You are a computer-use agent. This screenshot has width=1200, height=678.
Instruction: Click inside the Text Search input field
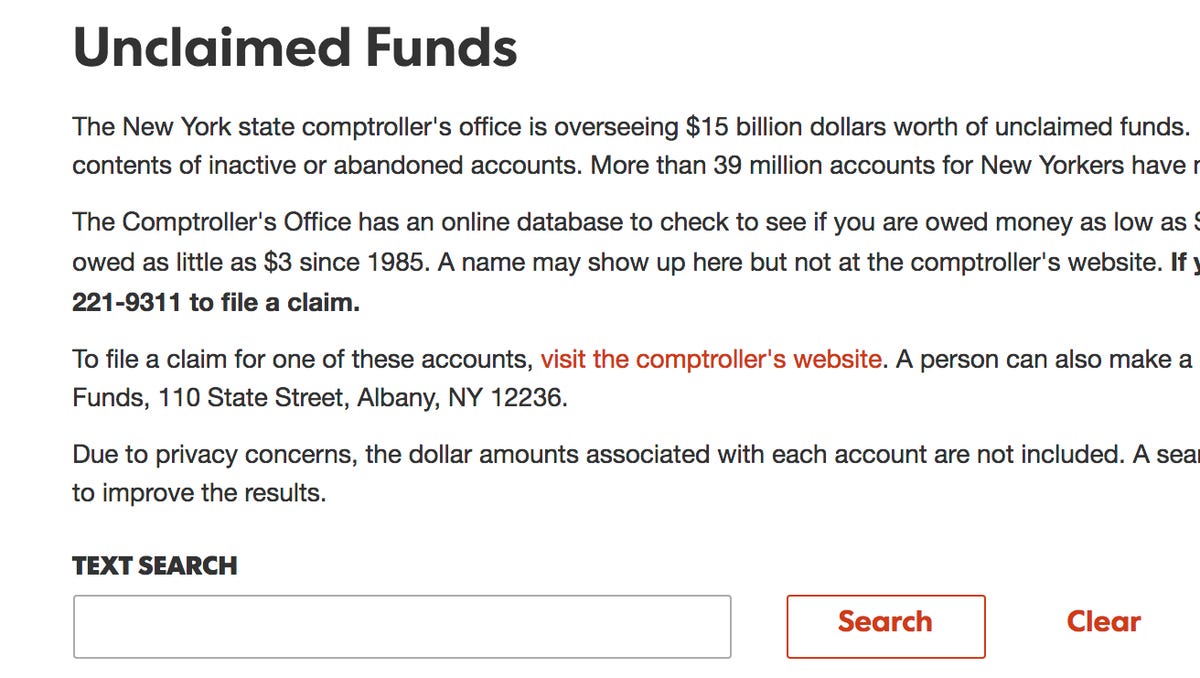tap(402, 626)
